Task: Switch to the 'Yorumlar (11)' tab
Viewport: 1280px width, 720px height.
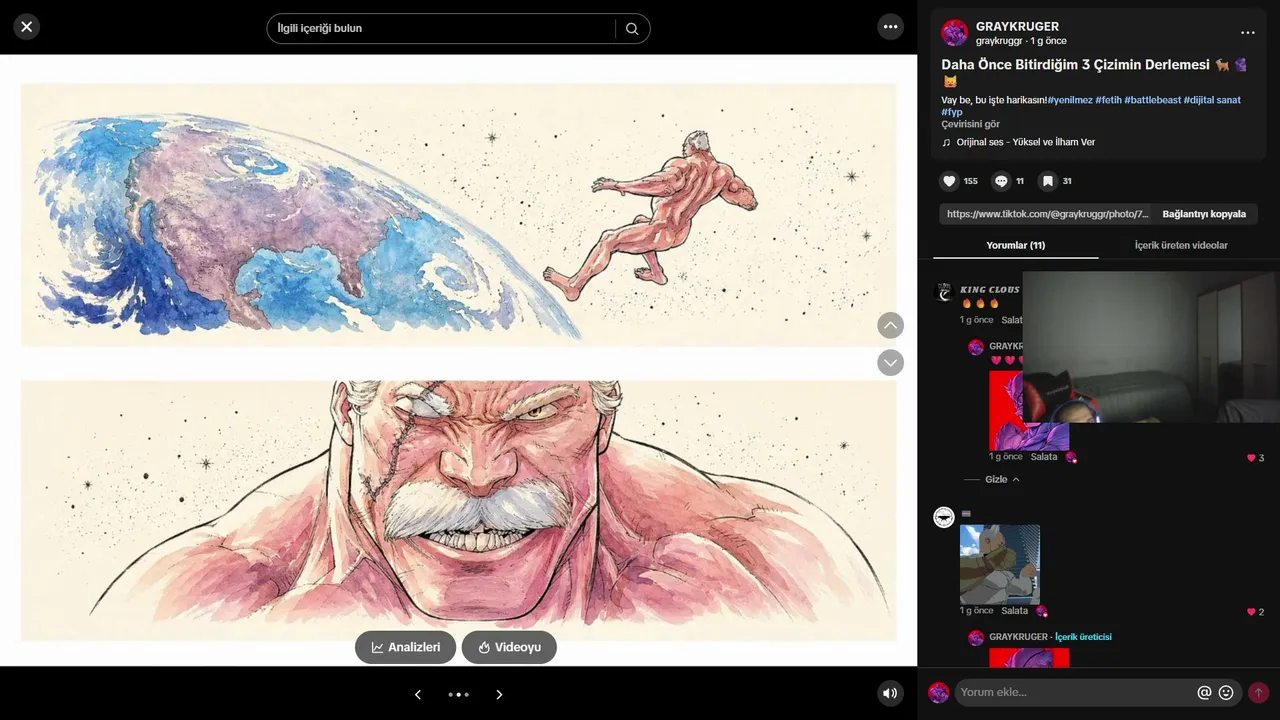Action: click(1015, 245)
